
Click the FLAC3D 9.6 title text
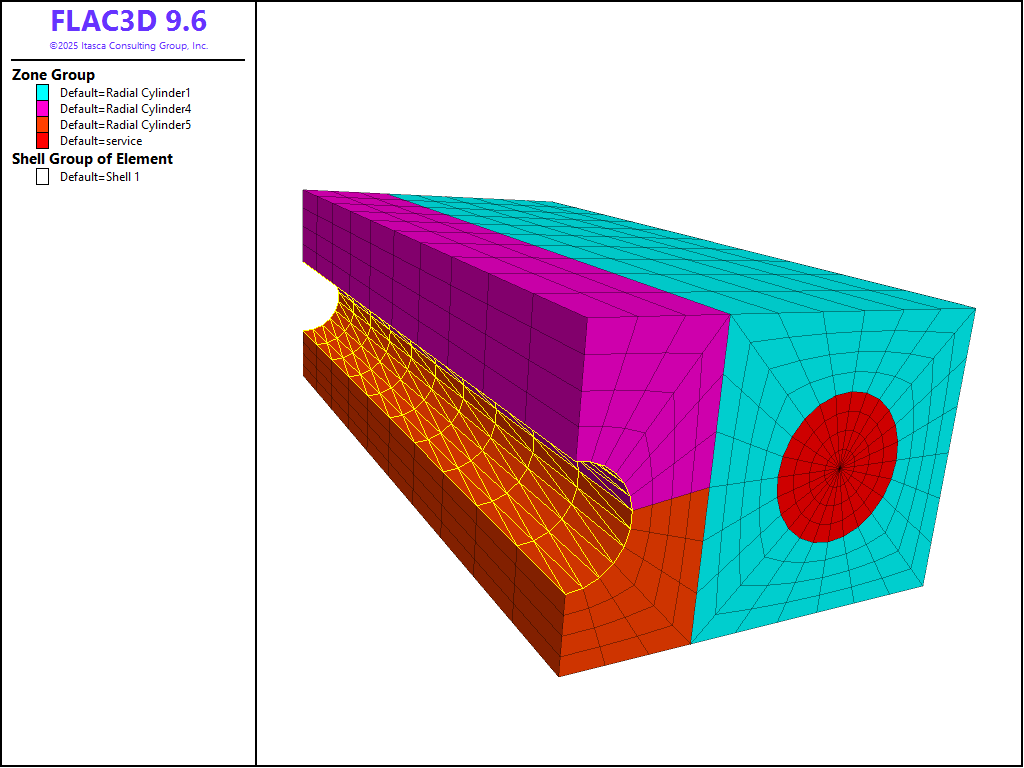coord(128,22)
